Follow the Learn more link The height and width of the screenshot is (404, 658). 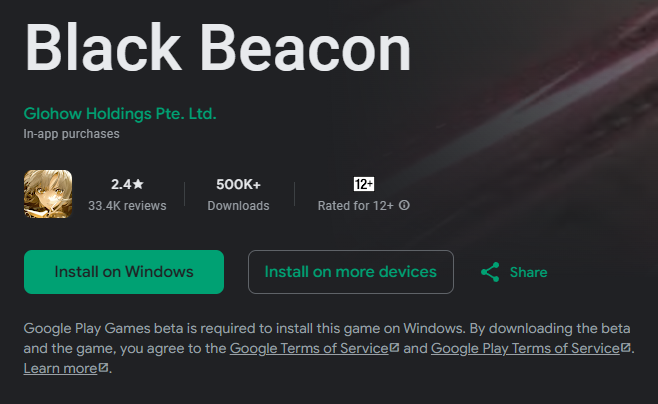[x=60, y=368]
